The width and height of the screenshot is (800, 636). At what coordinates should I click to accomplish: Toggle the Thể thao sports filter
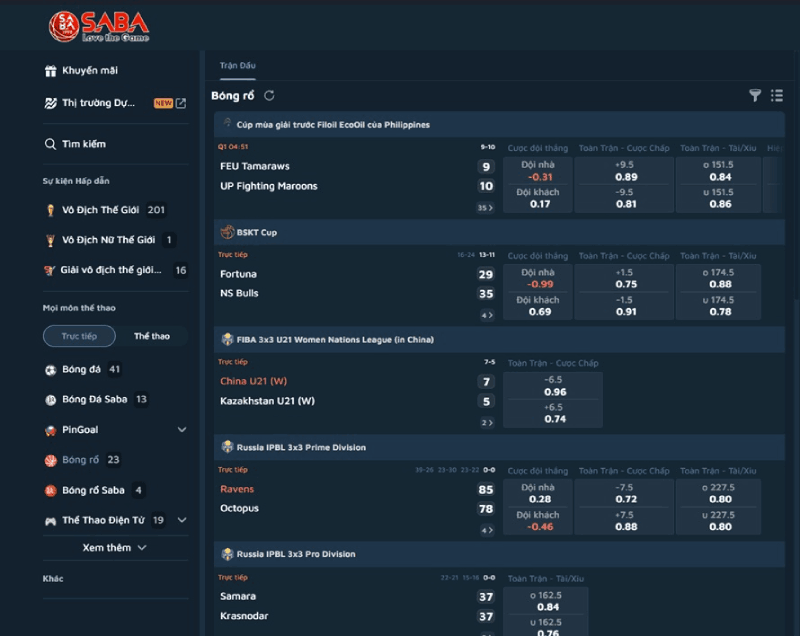point(152,336)
